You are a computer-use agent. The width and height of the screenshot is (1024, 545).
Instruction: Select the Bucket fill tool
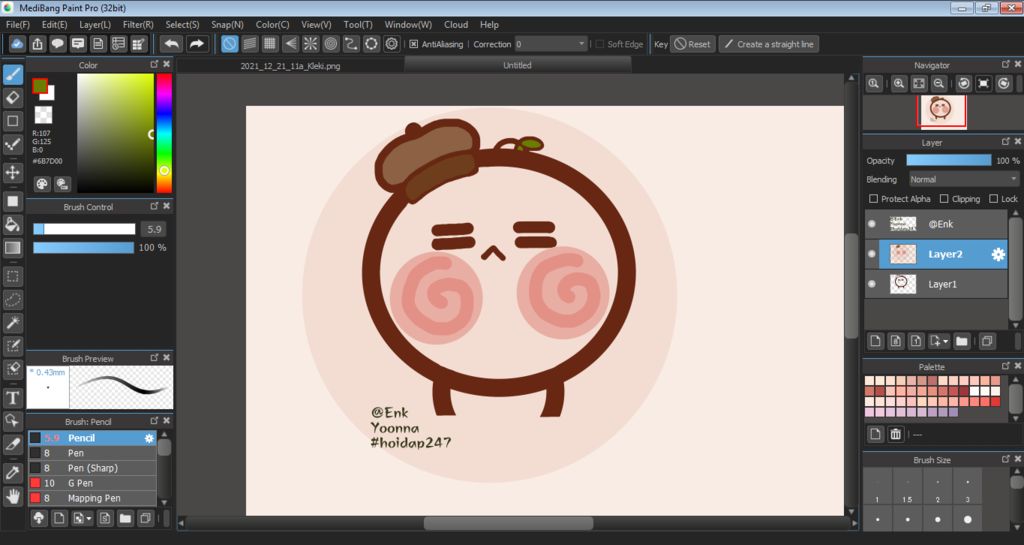(x=12, y=225)
